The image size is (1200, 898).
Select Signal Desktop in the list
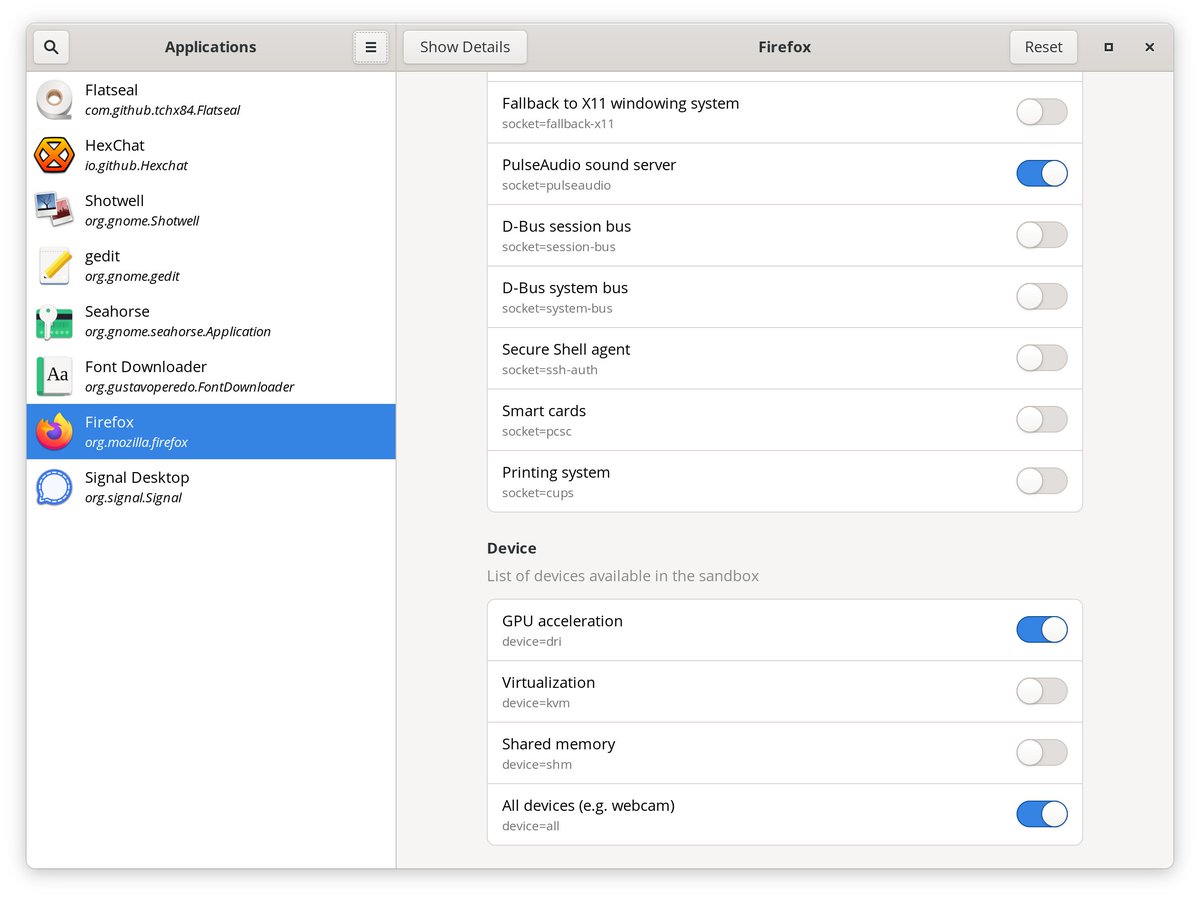click(211, 487)
